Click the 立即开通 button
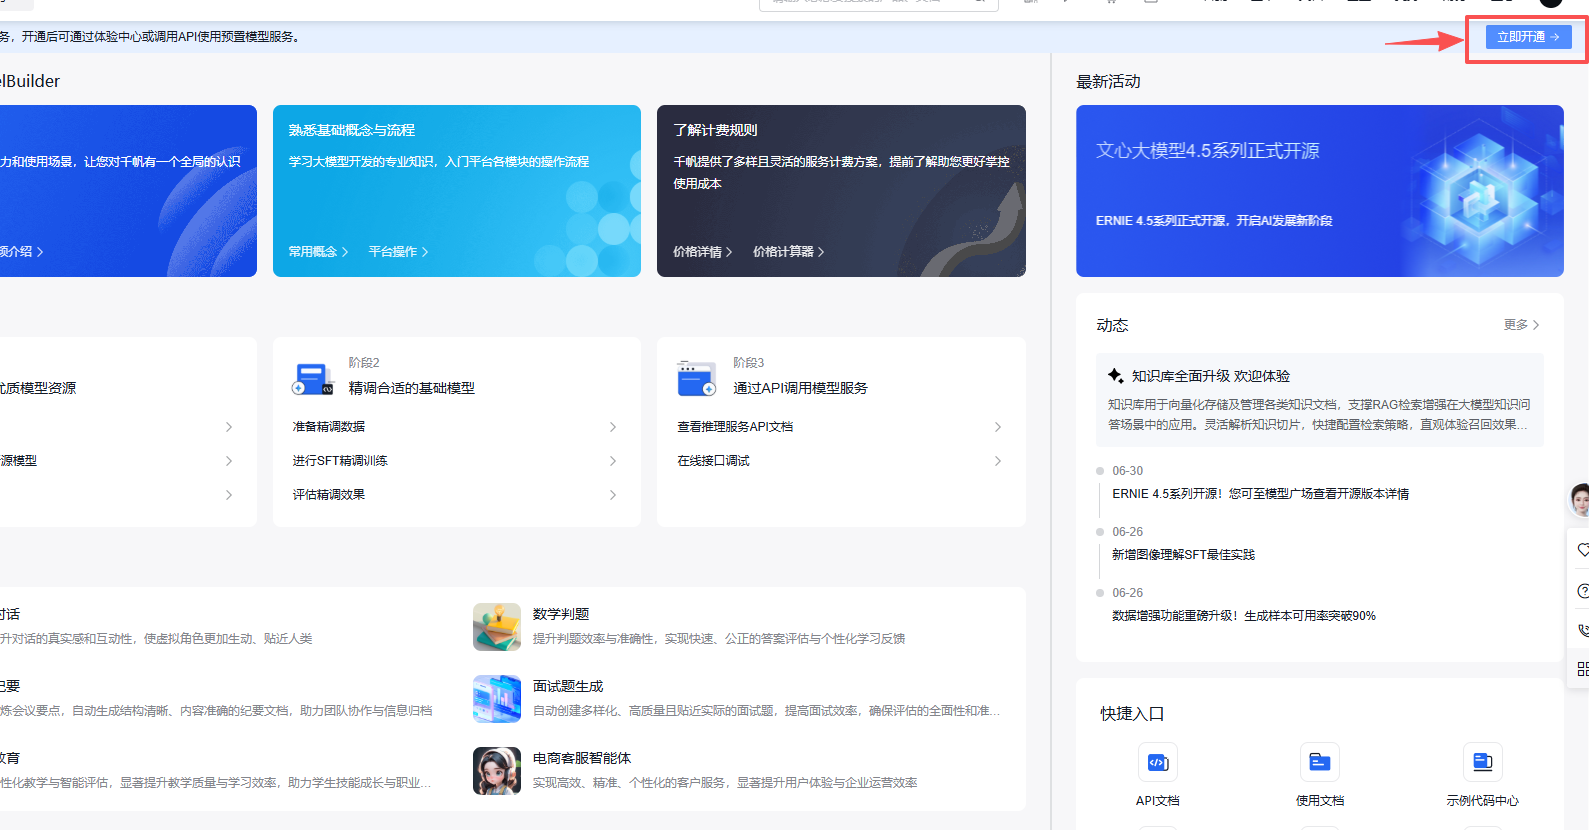This screenshot has width=1589, height=830. (1527, 37)
